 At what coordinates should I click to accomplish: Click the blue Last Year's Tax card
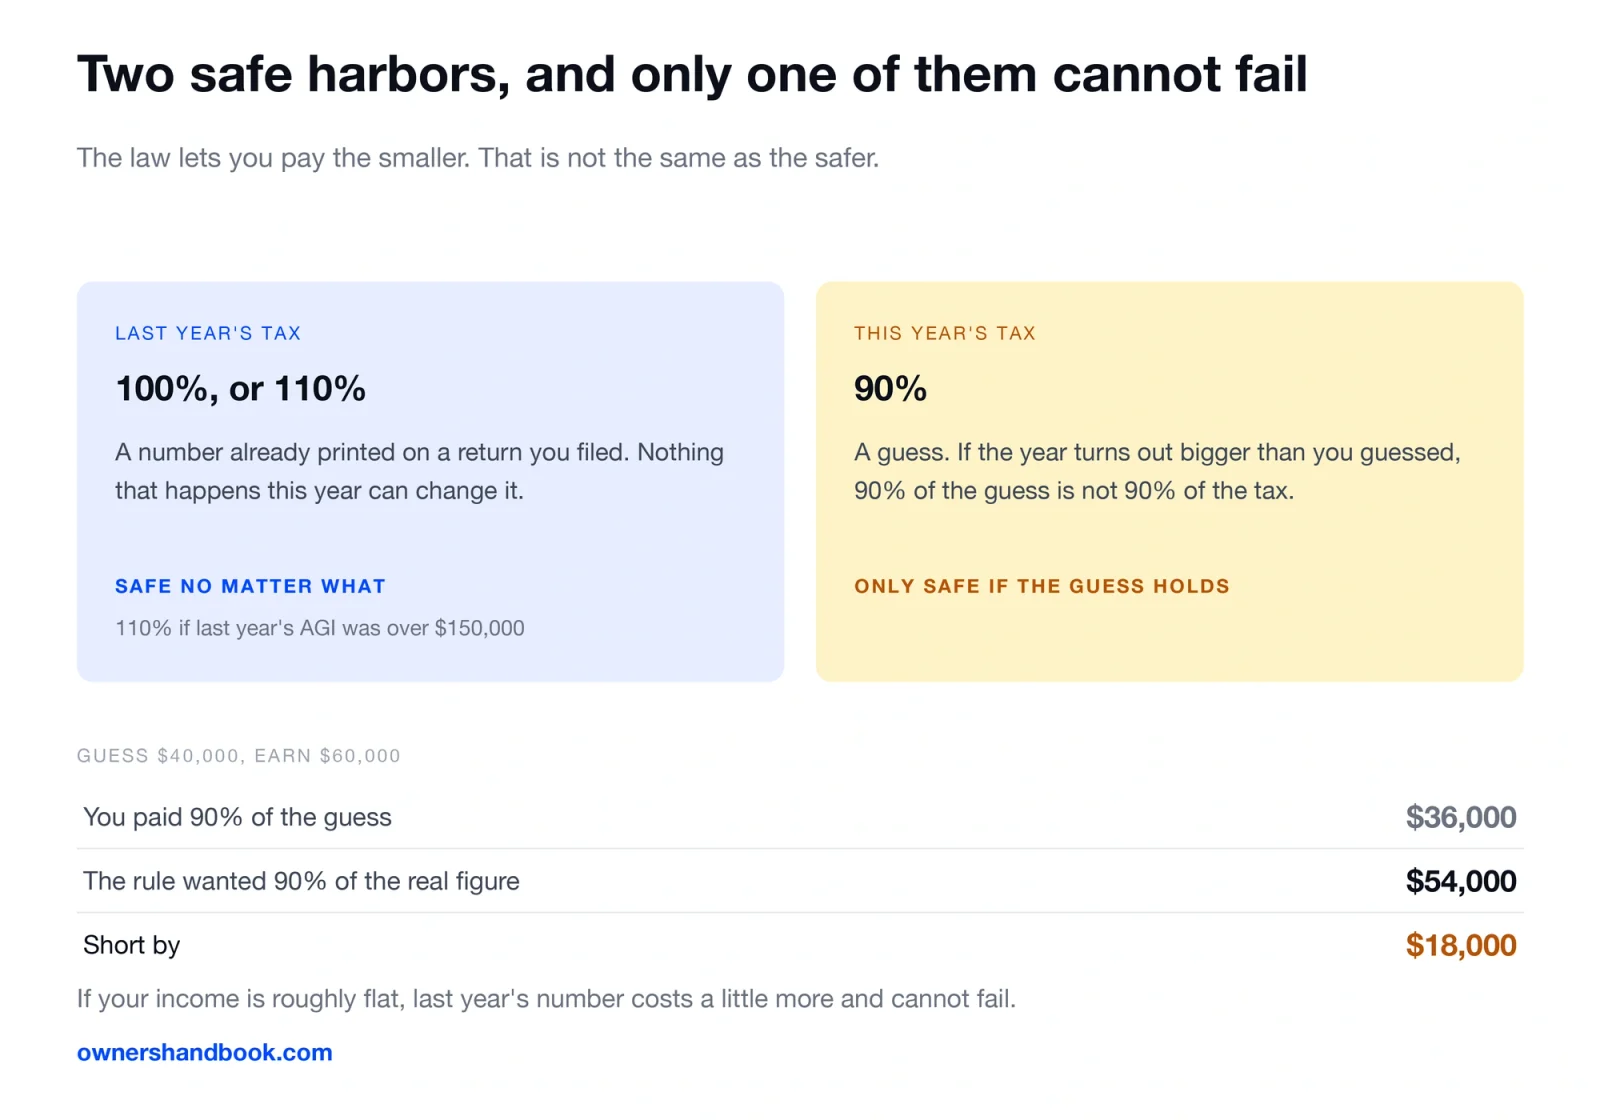430,481
